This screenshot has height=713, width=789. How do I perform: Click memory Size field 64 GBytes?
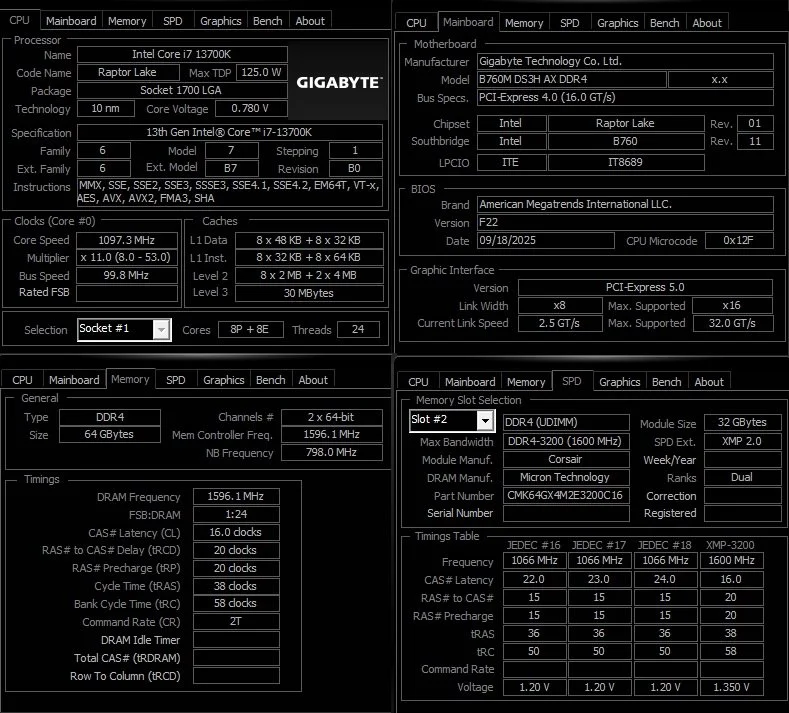[x=110, y=434]
